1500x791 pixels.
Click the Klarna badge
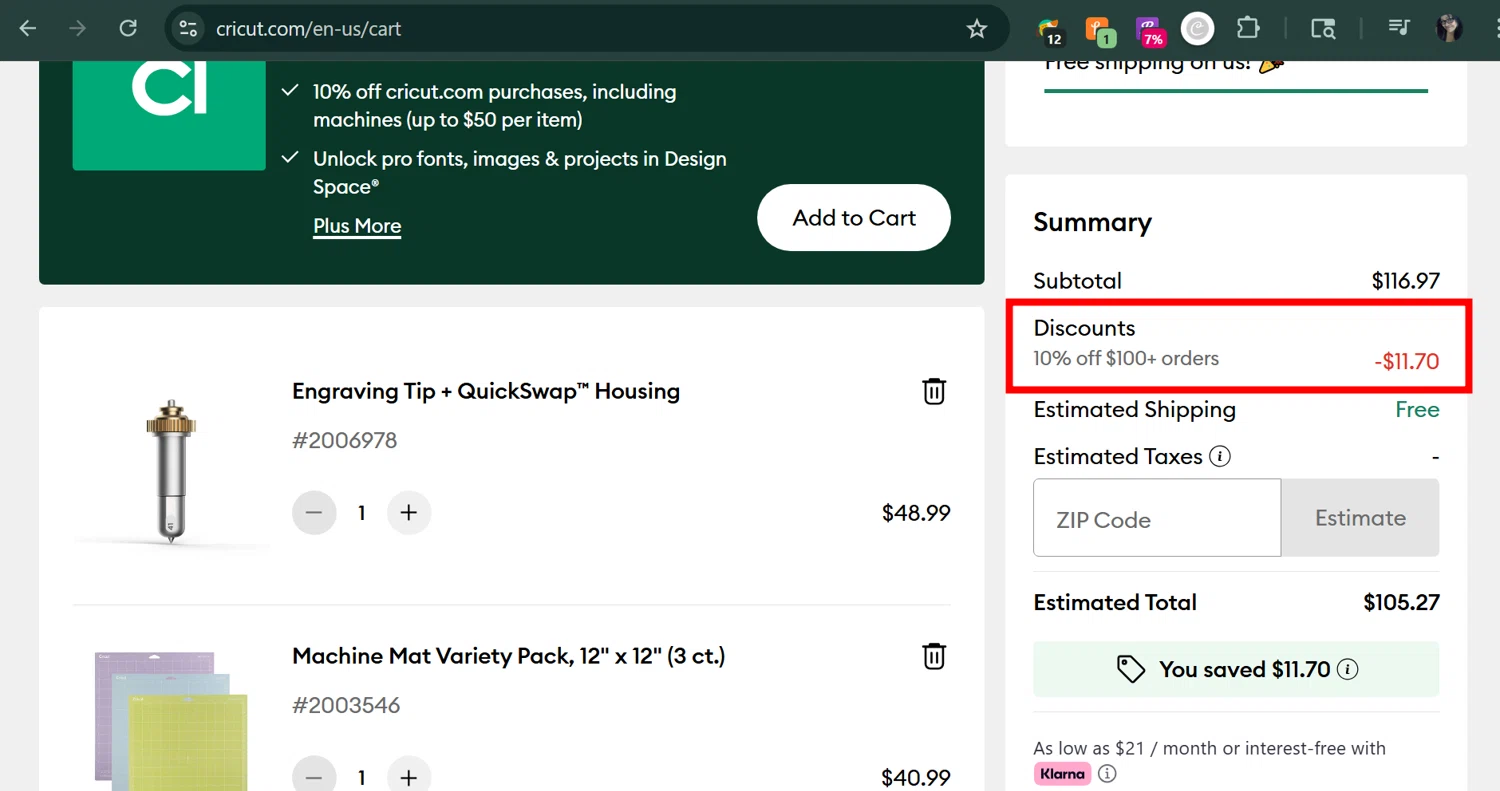click(x=1062, y=774)
